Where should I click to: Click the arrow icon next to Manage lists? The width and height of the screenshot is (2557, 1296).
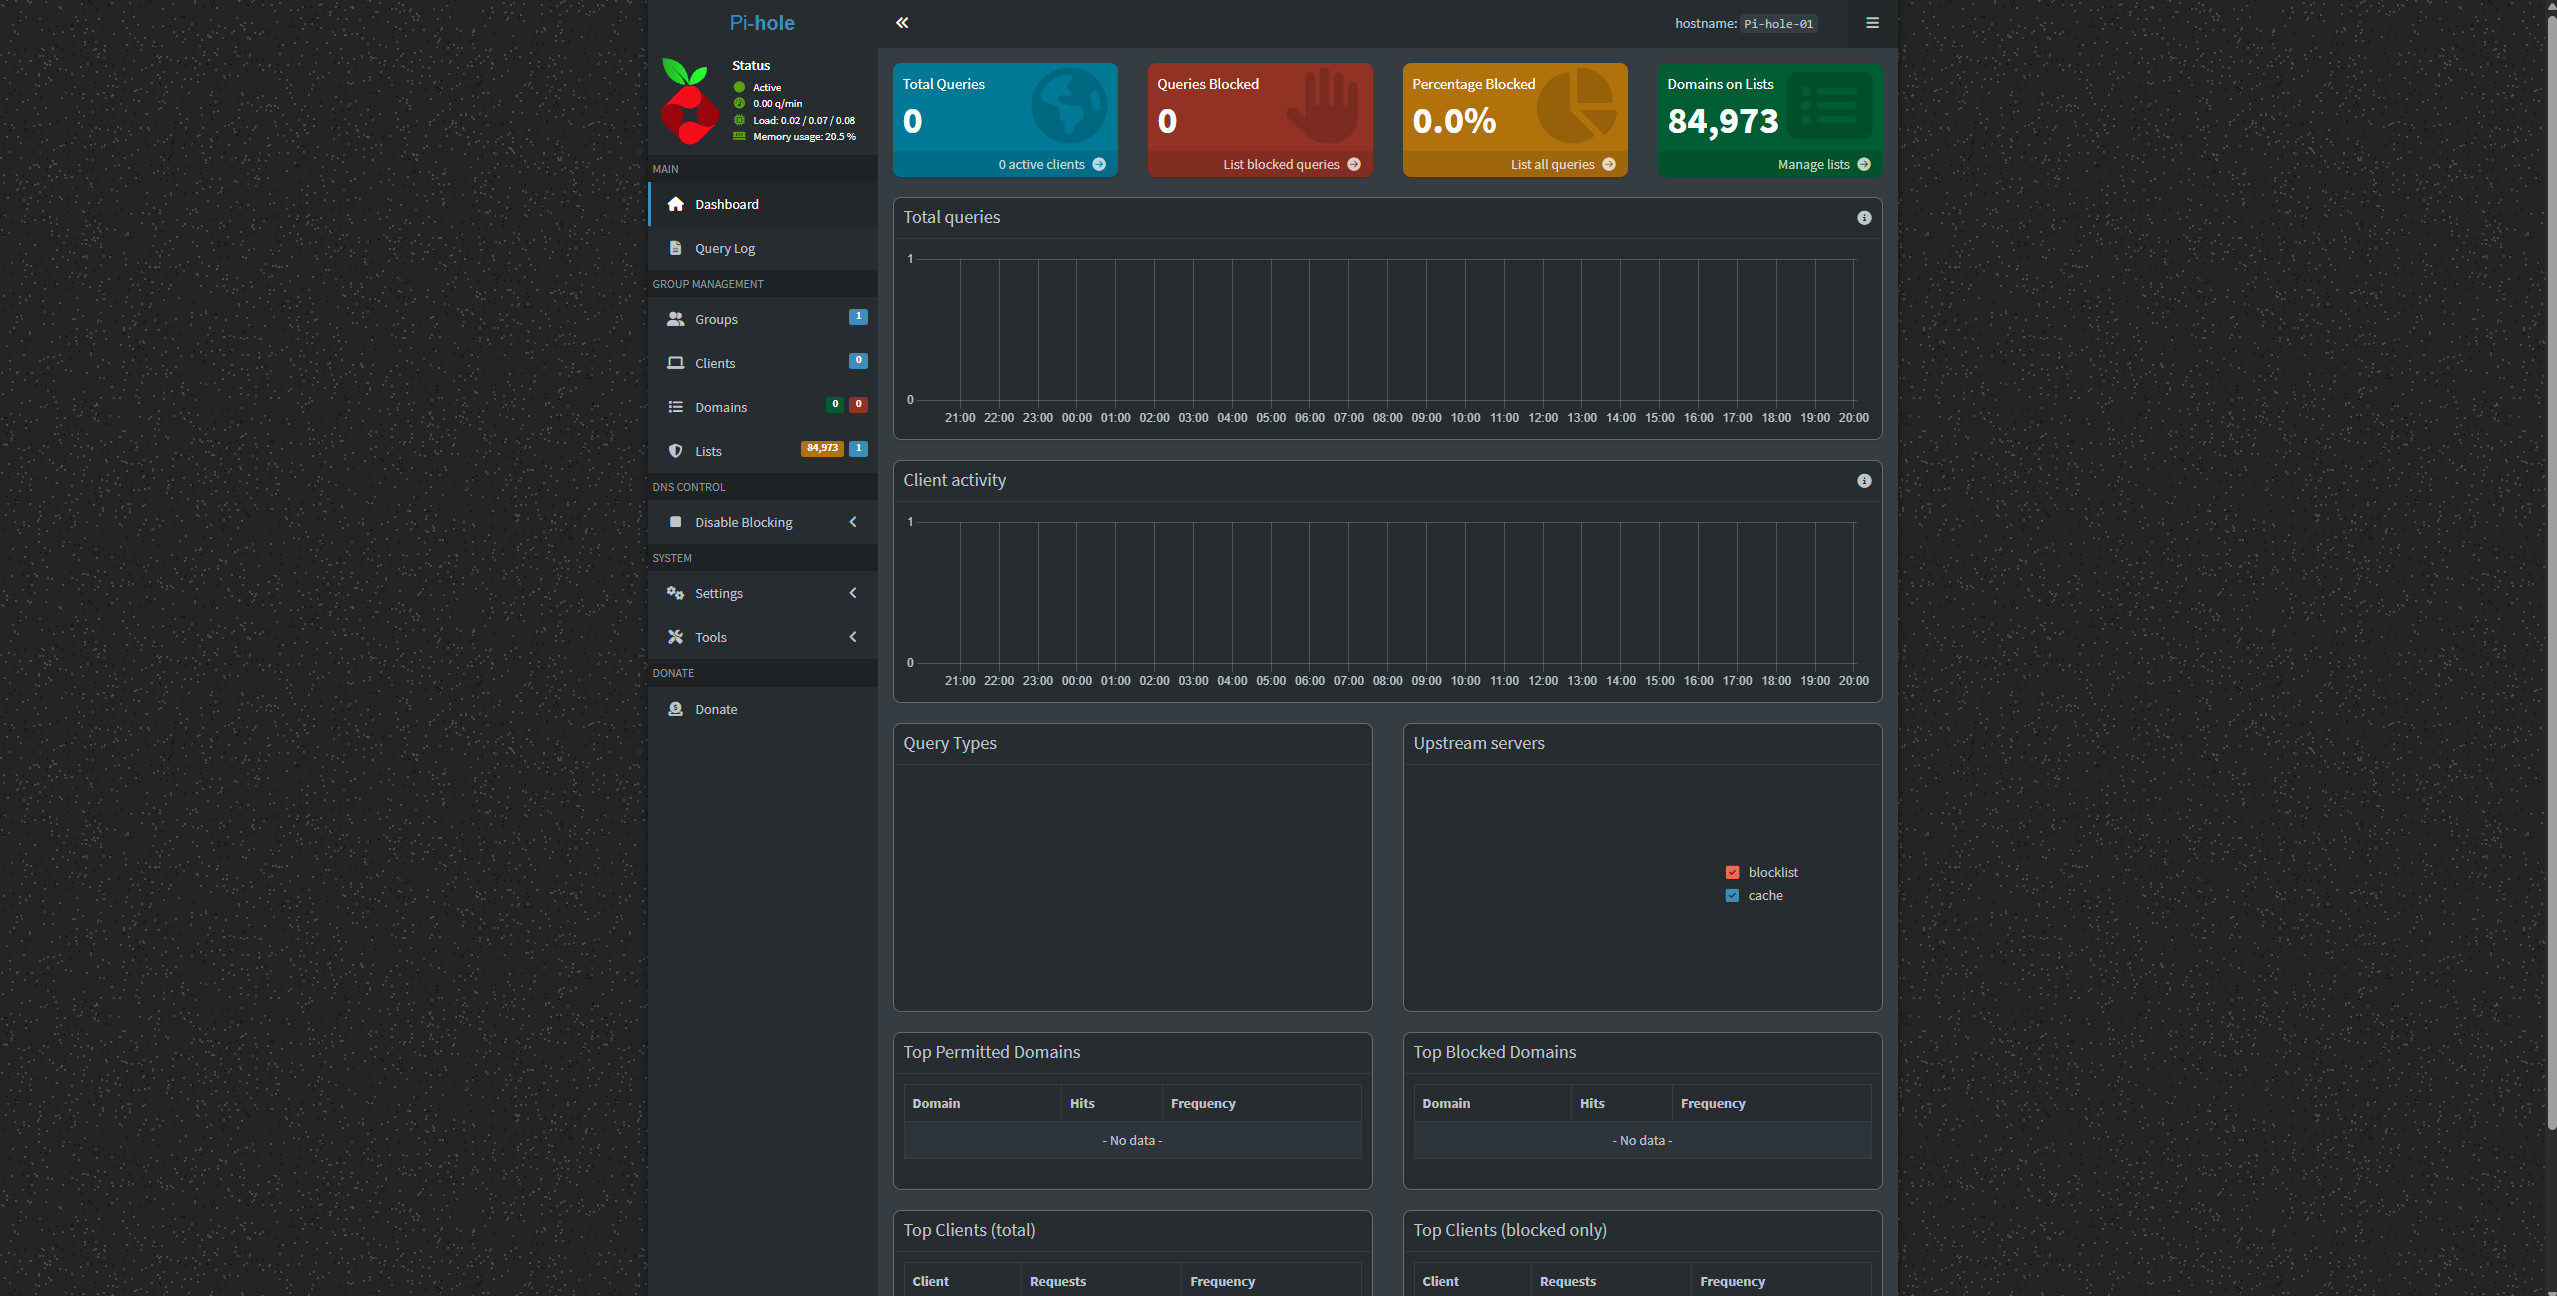[1864, 165]
